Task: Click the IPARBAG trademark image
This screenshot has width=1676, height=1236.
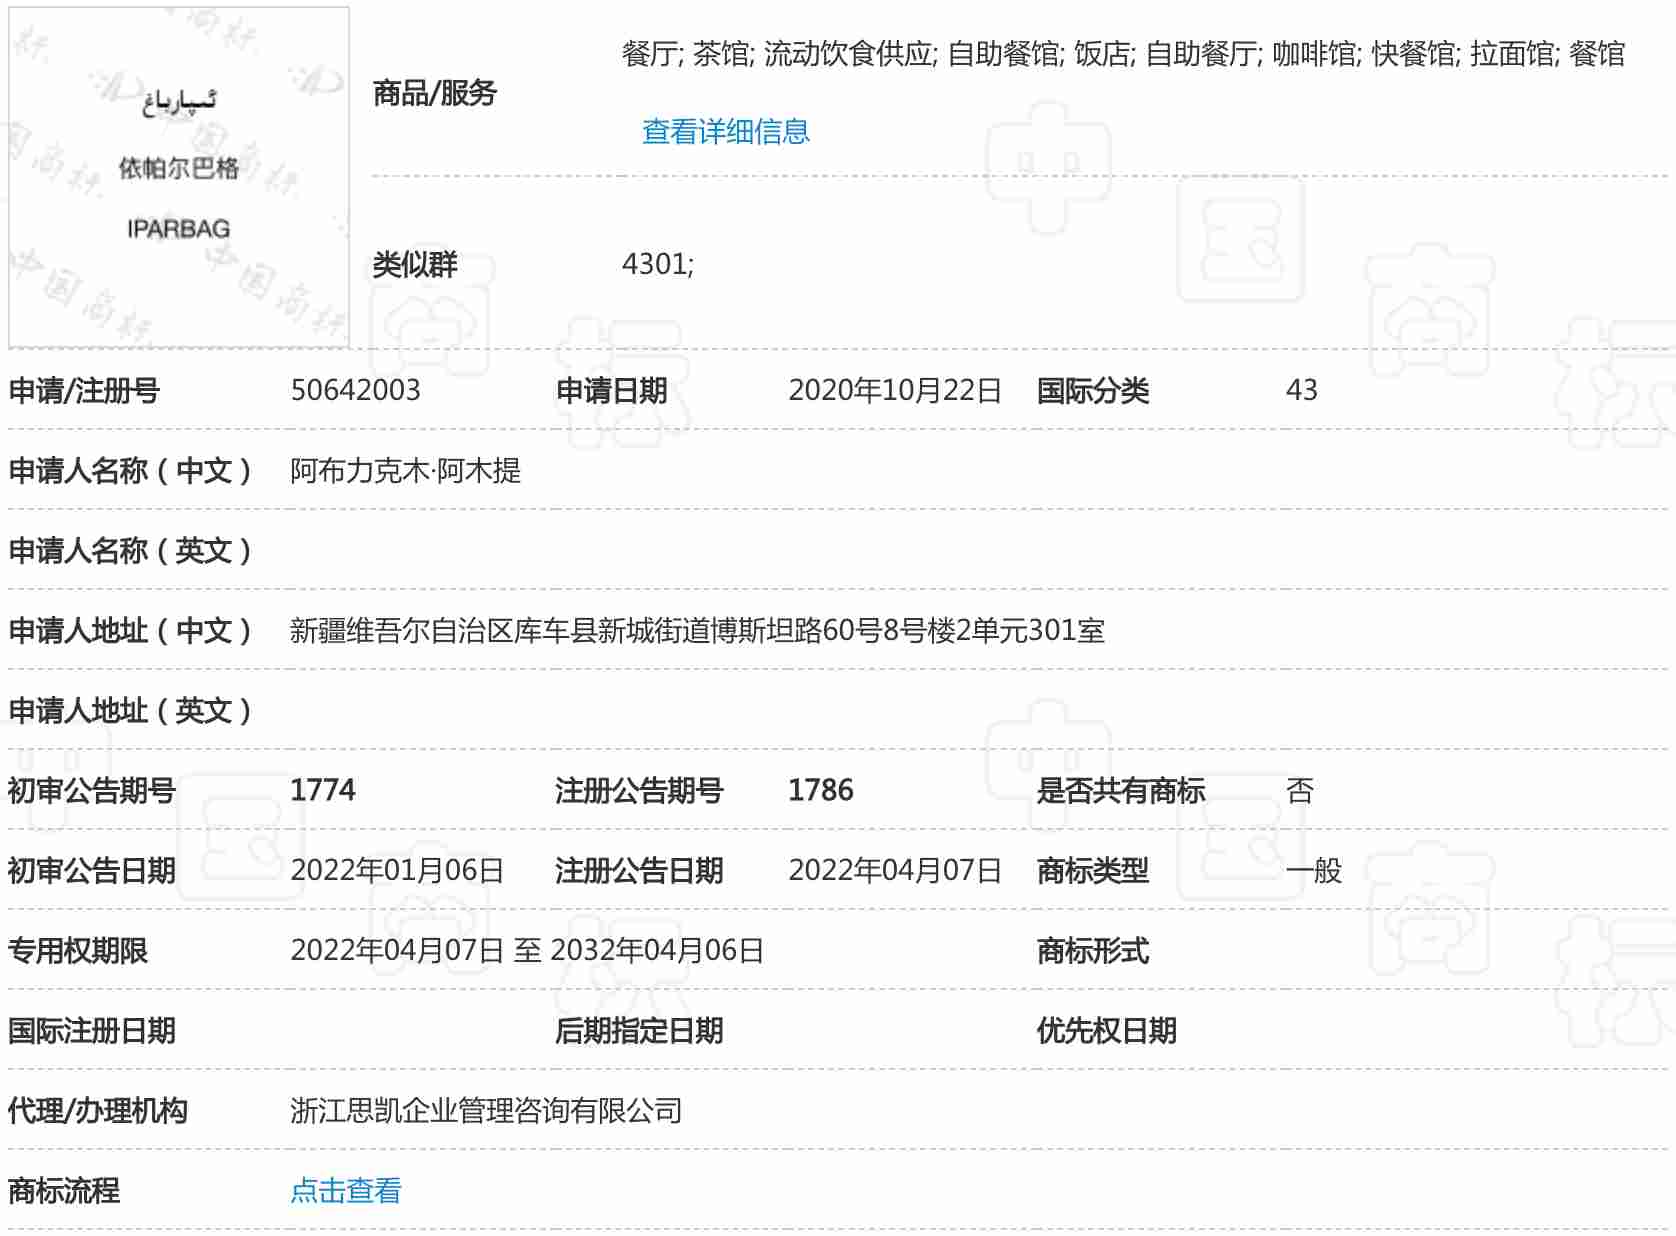Action: pyautogui.click(x=179, y=178)
